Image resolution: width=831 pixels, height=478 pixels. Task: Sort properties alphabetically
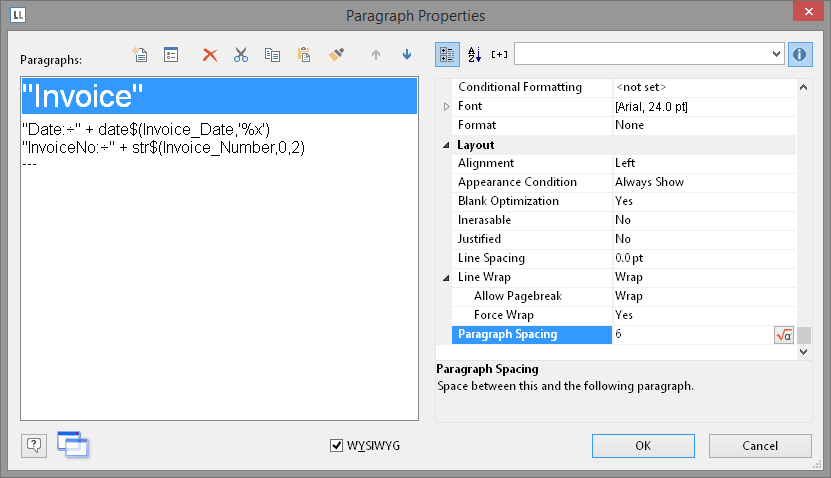[x=475, y=54]
